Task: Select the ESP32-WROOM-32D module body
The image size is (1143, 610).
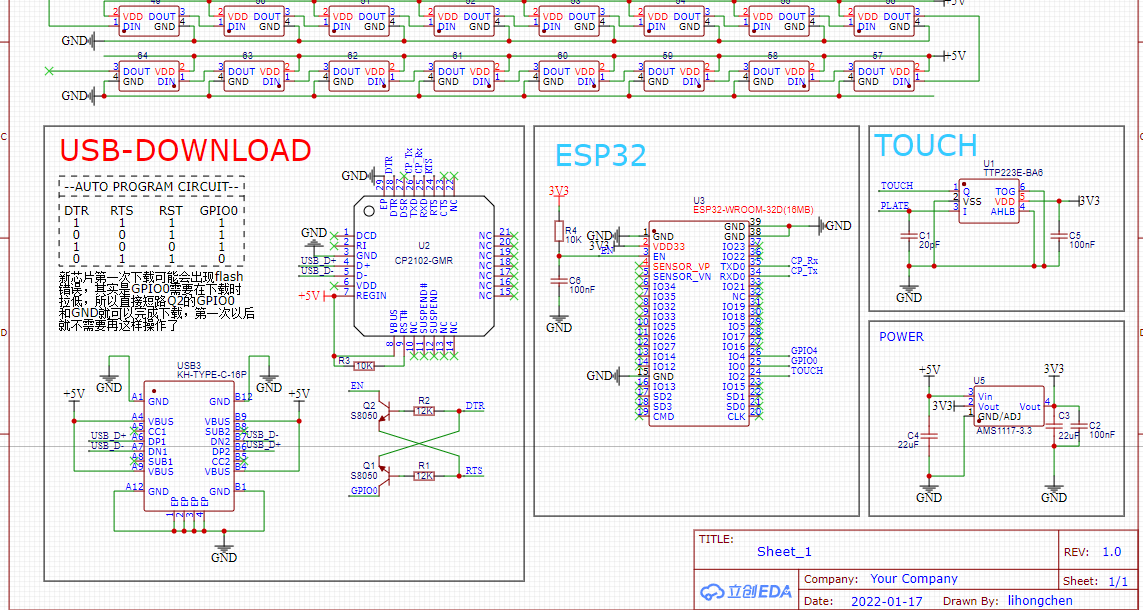Action: 698,323
